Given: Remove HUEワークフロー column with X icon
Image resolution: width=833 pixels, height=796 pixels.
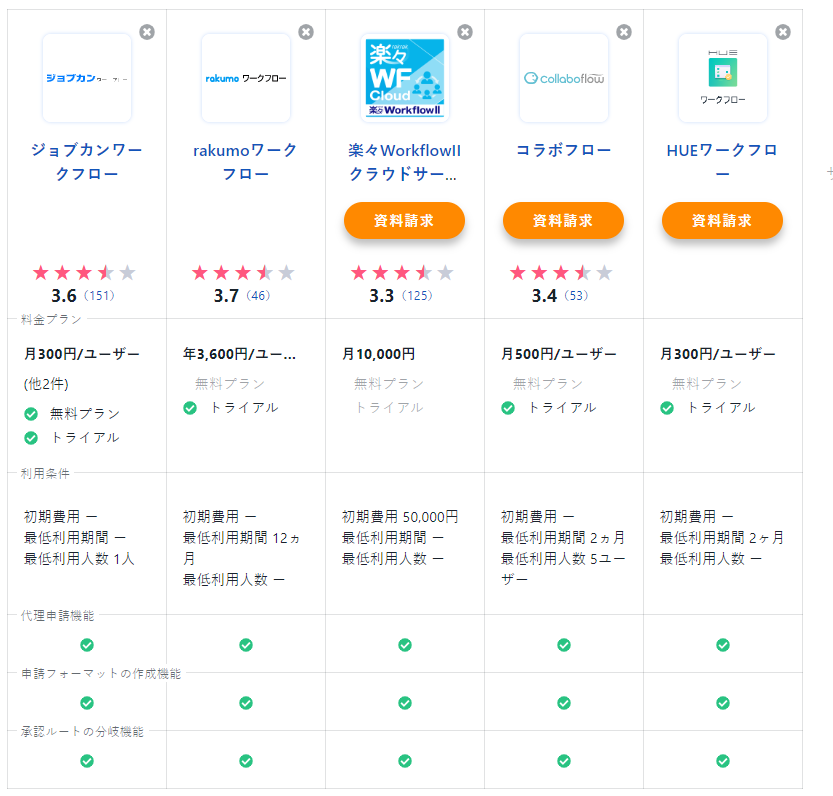Looking at the screenshot, I should click(x=783, y=32).
